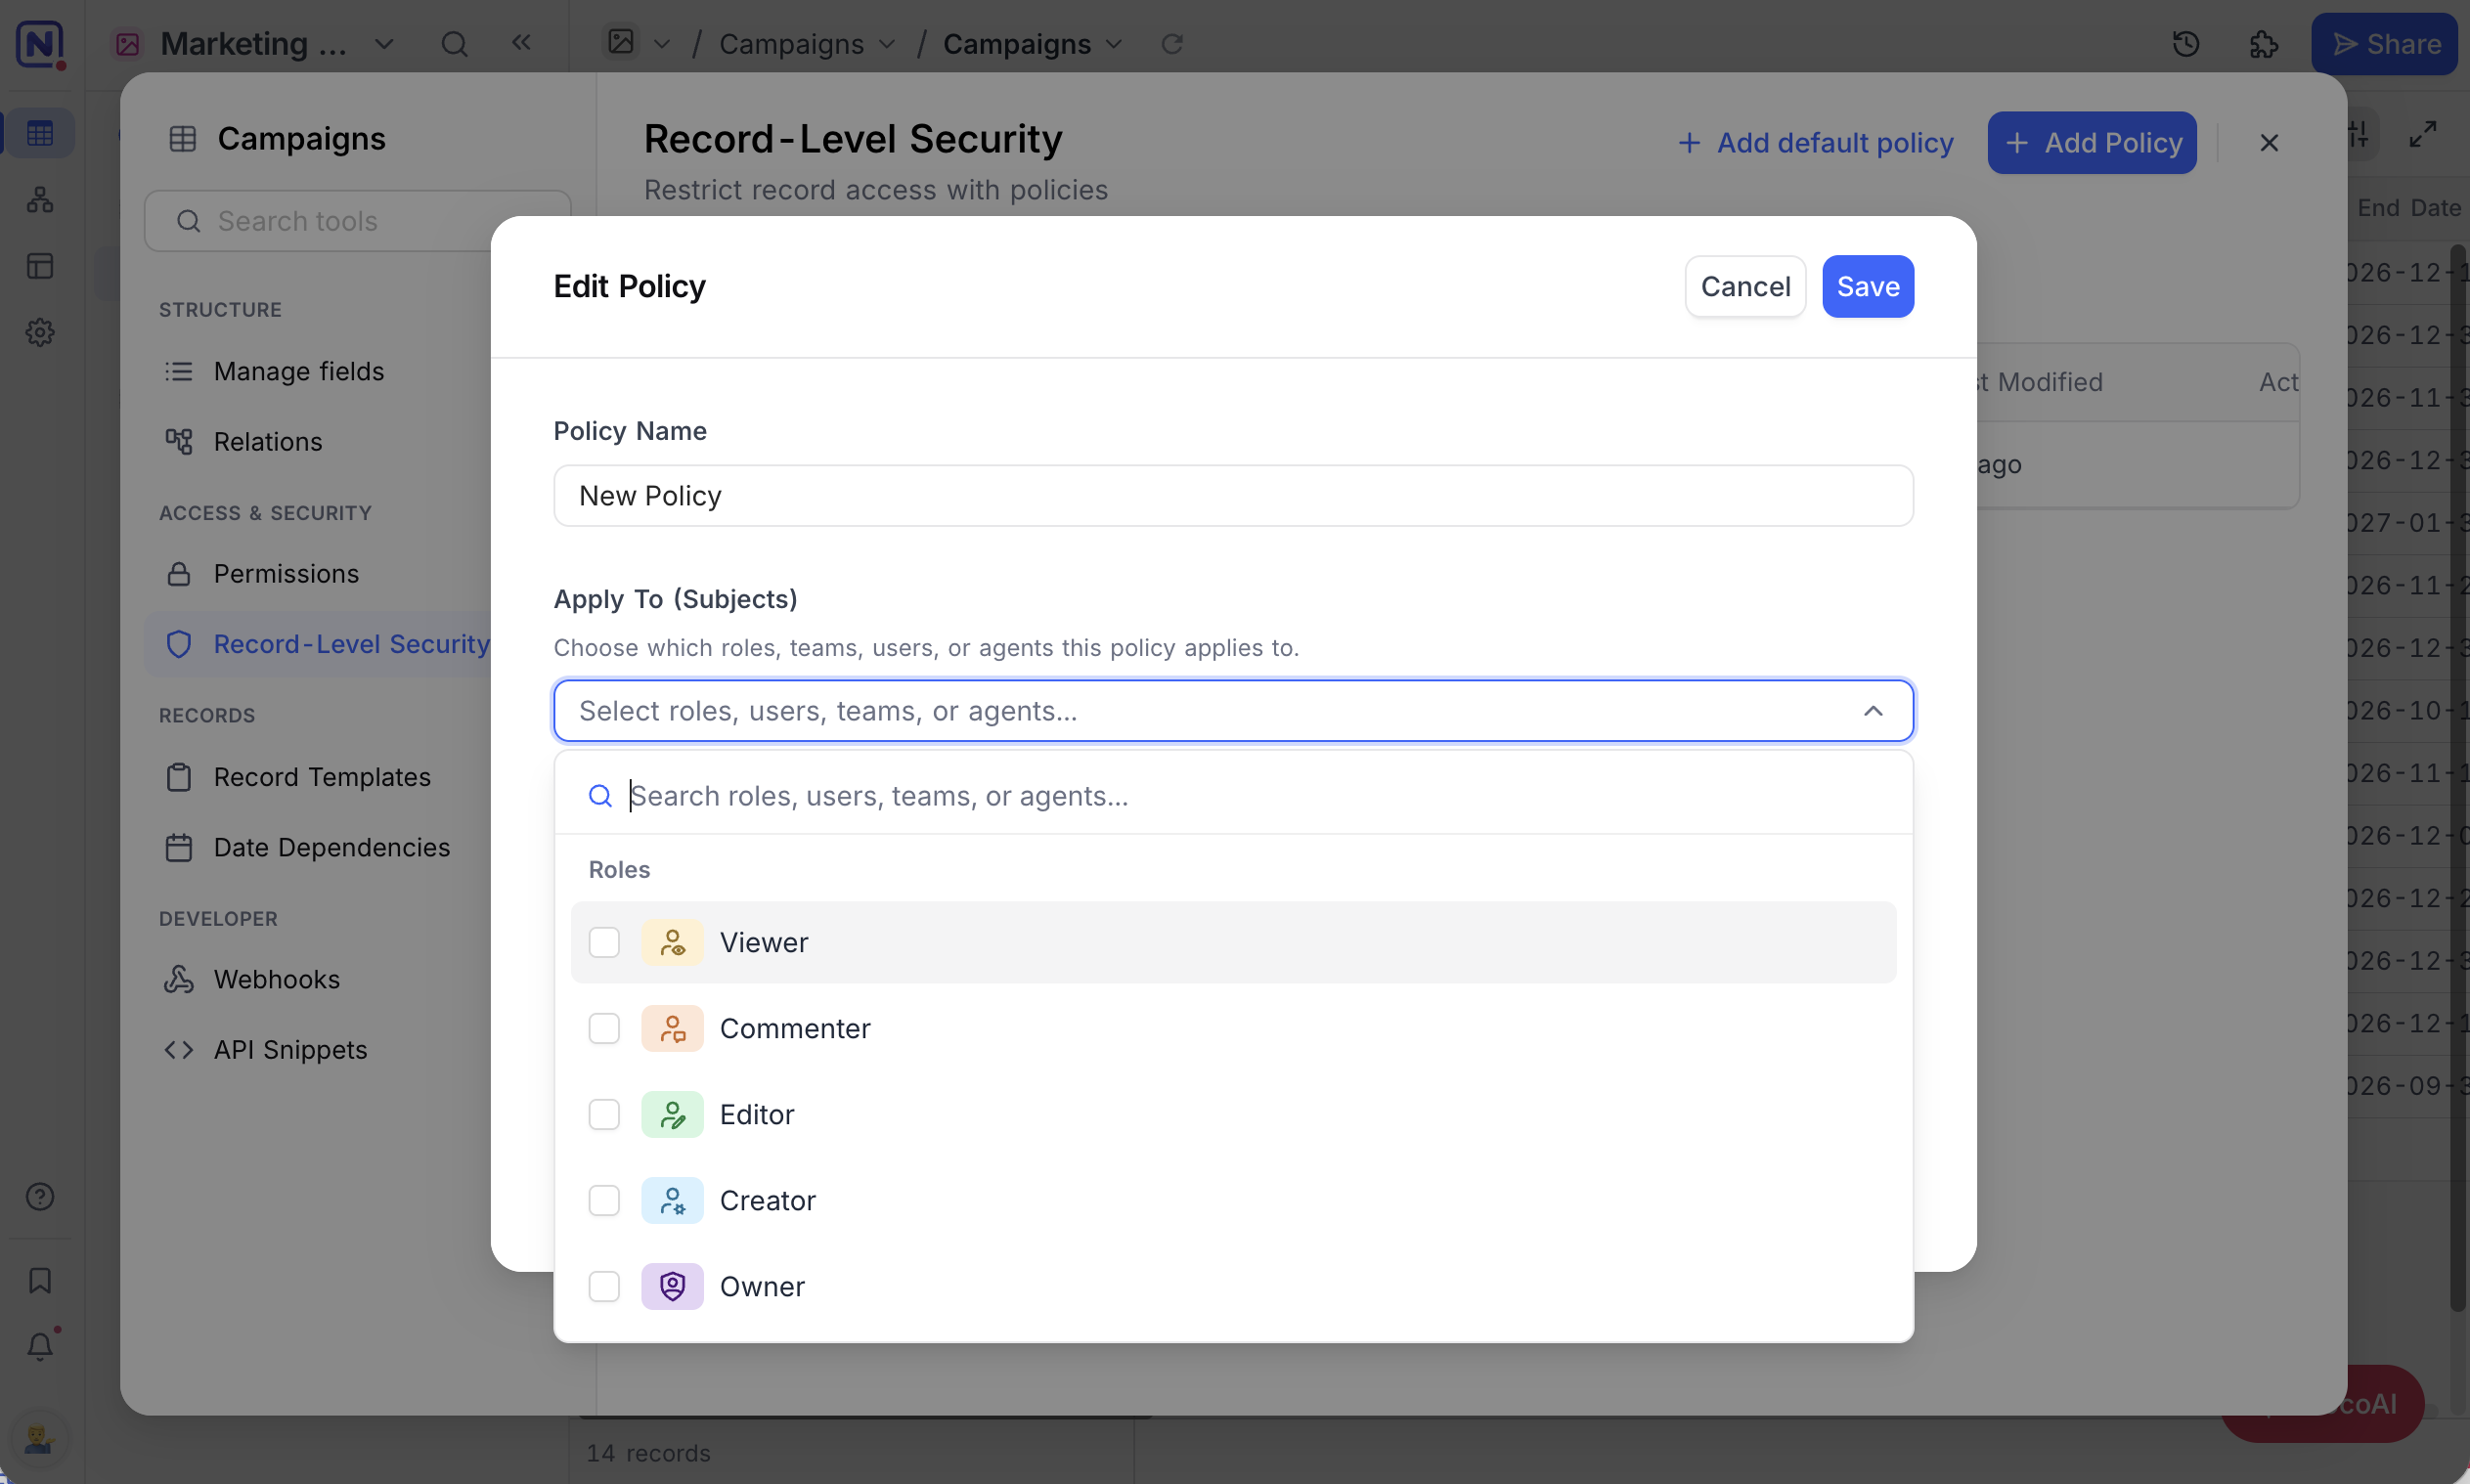Save the policy
This screenshot has width=2470, height=1484.
(1868, 286)
